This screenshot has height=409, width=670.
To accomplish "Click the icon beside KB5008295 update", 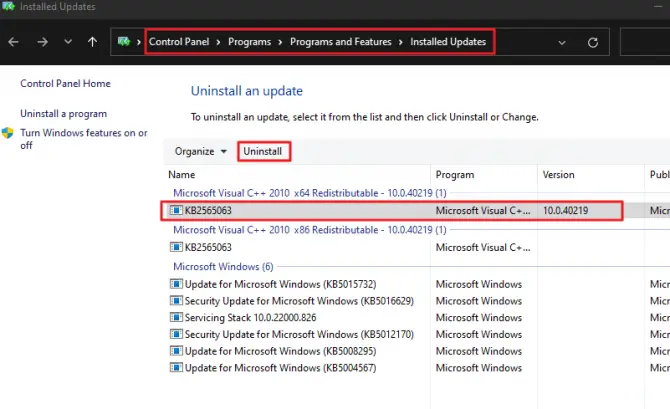I will [x=176, y=350].
